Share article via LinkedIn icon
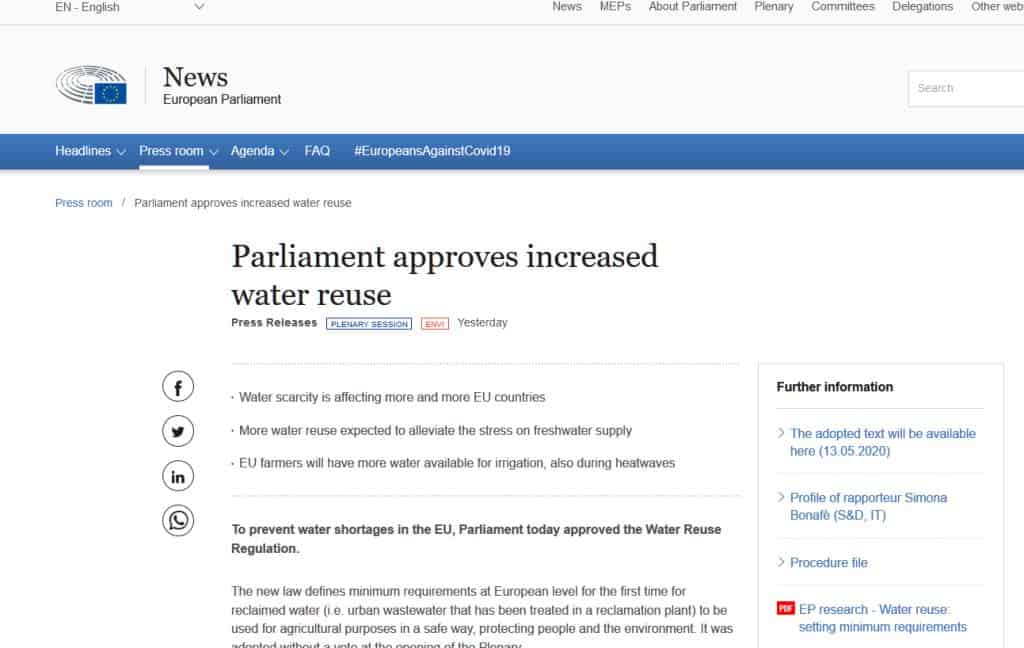 [178, 476]
